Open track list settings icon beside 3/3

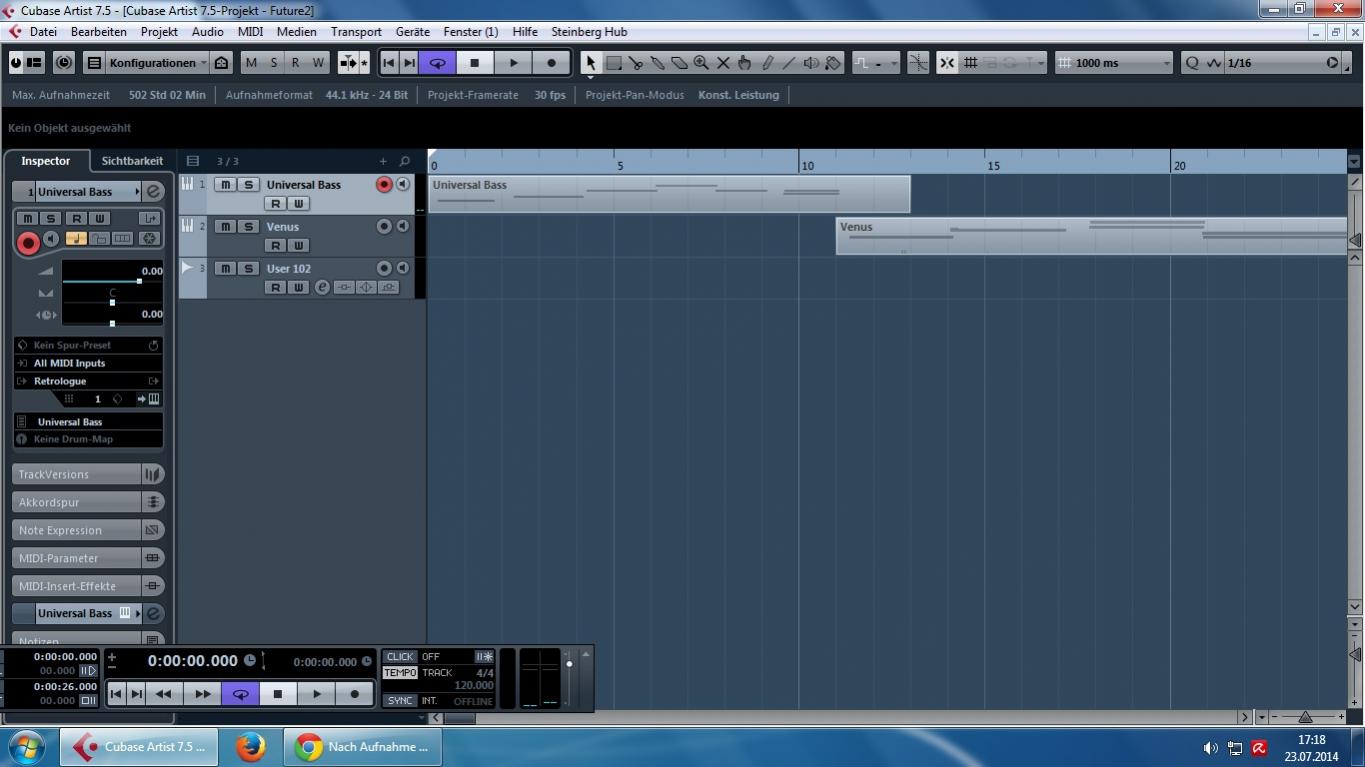(193, 161)
